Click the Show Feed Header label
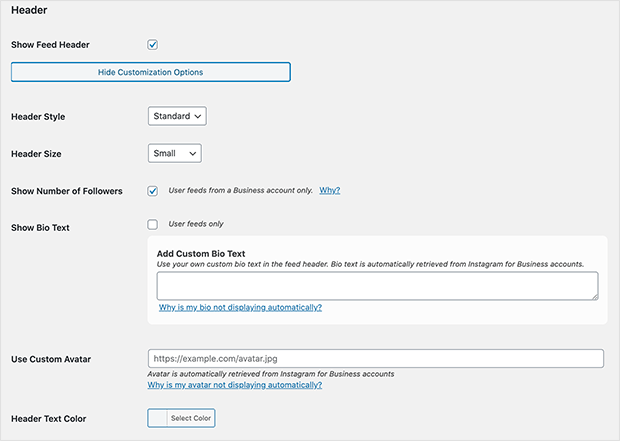Viewport: 620px width, 441px height. tap(50, 45)
